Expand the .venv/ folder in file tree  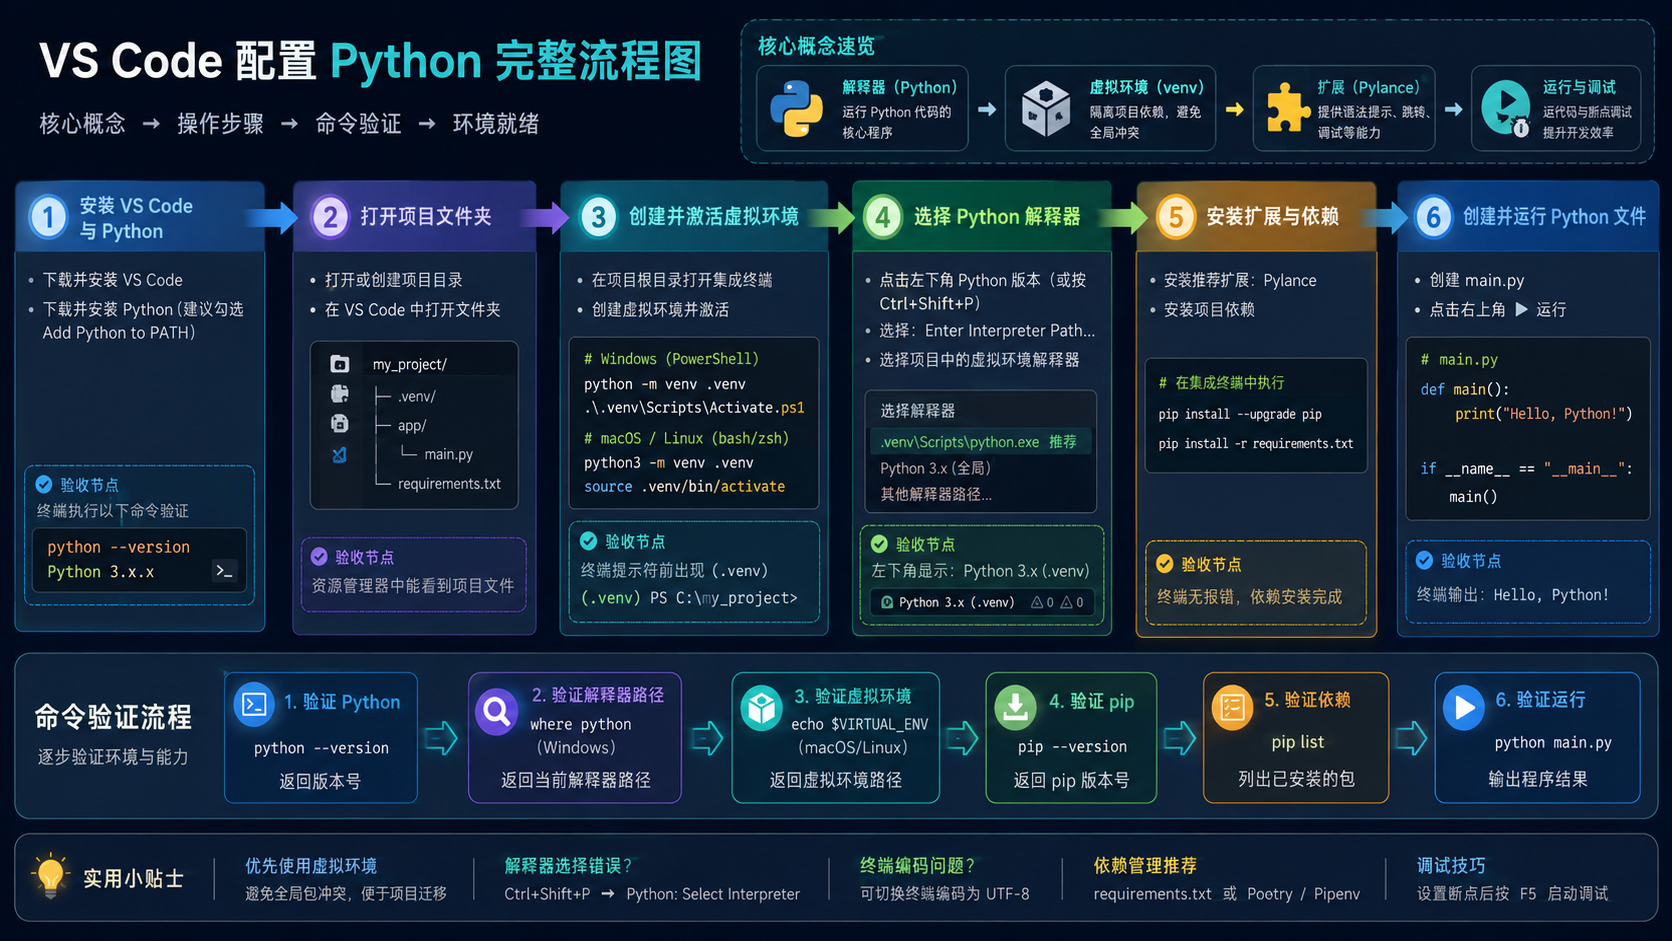(417, 396)
